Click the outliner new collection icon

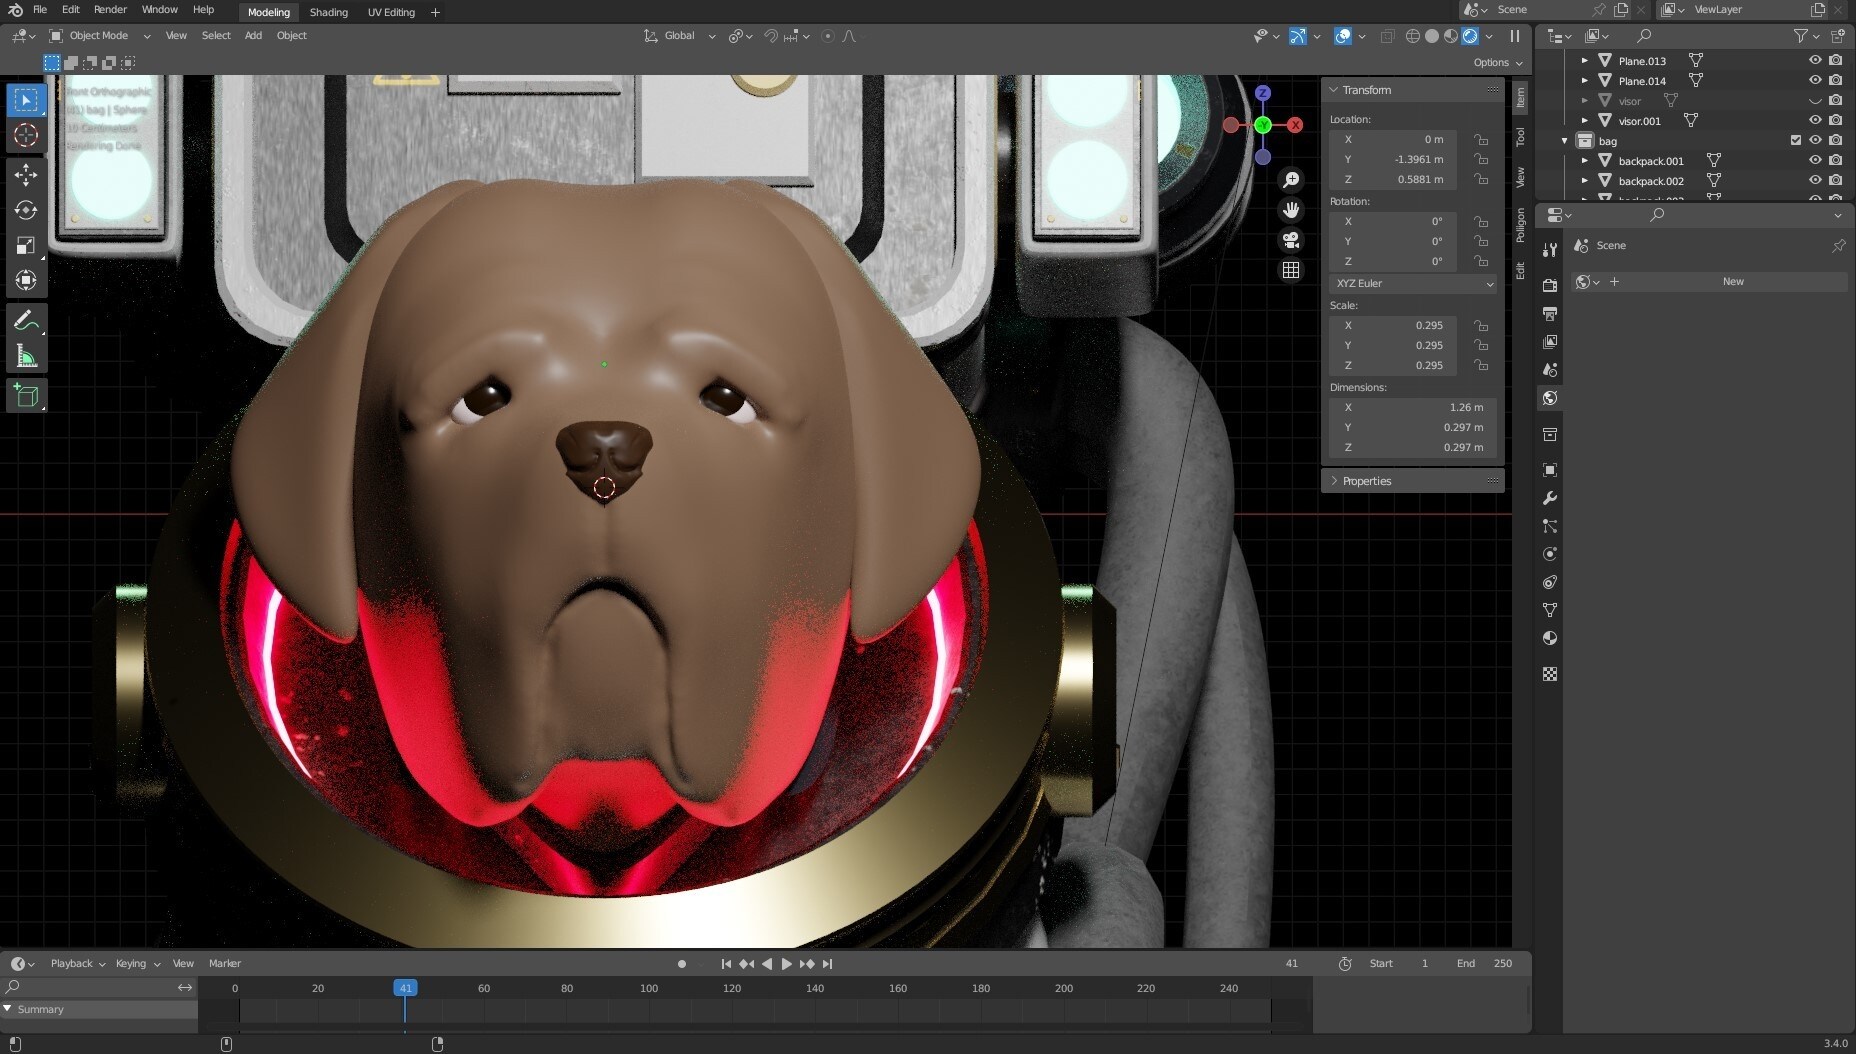click(1837, 36)
